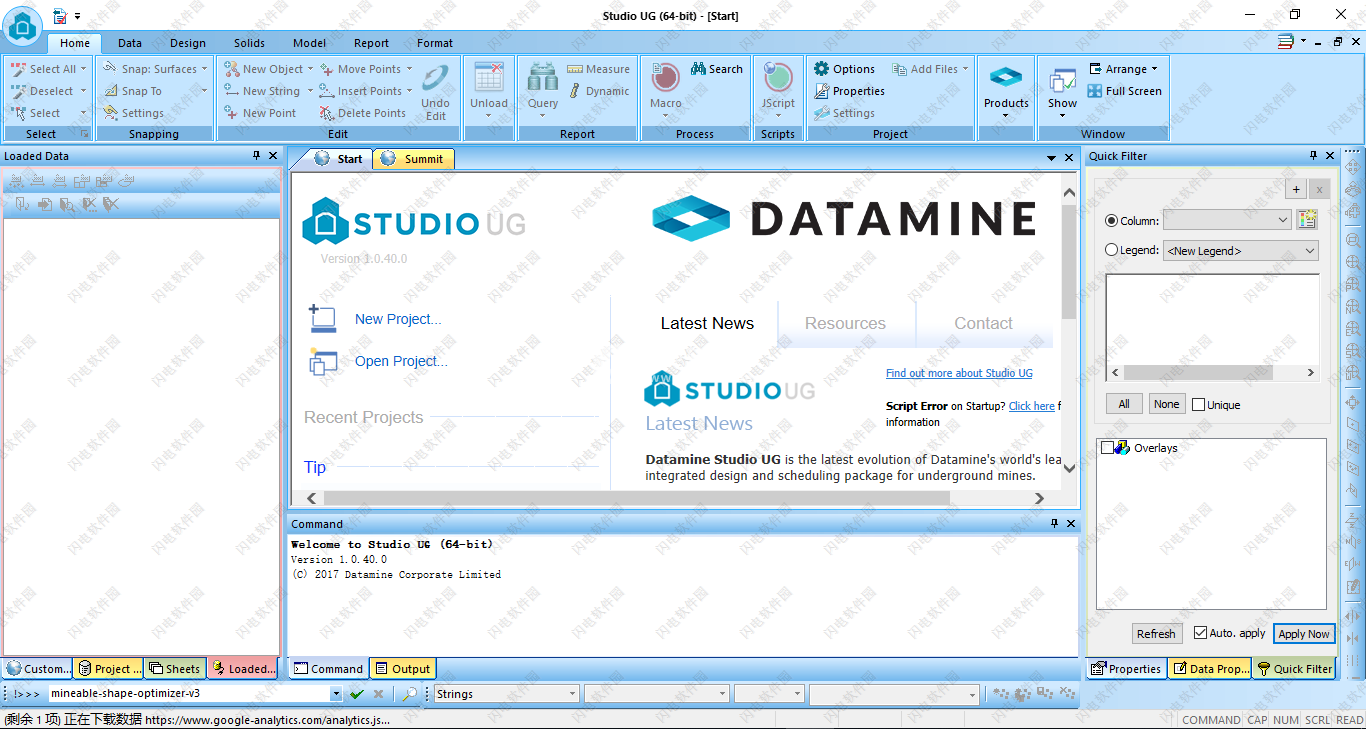
Task: Click the column picker icon in Quick Filter
Action: click(x=1307, y=220)
